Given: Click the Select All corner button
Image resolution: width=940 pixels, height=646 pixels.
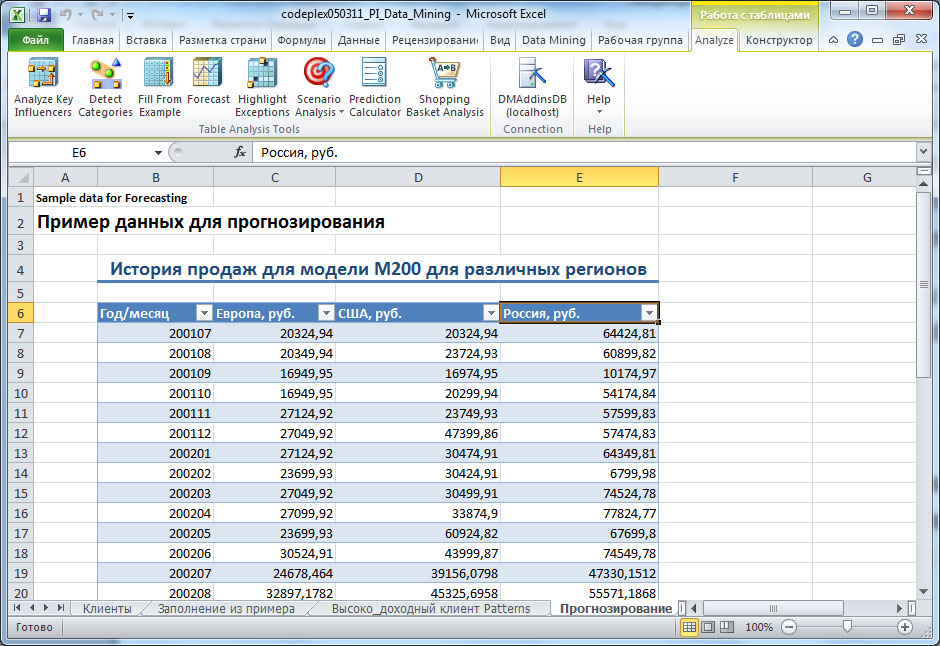Looking at the screenshot, I should (21, 177).
